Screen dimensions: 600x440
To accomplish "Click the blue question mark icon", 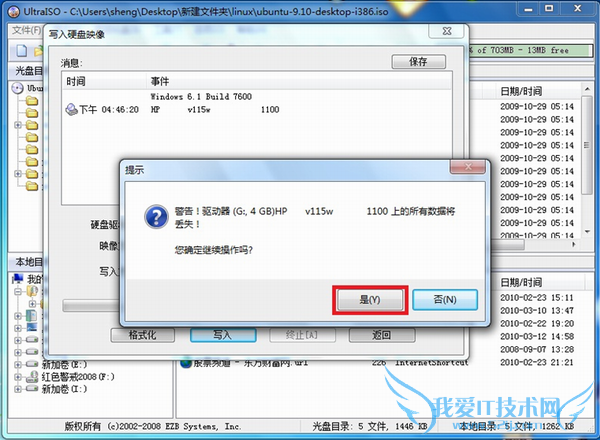I will point(156,217).
